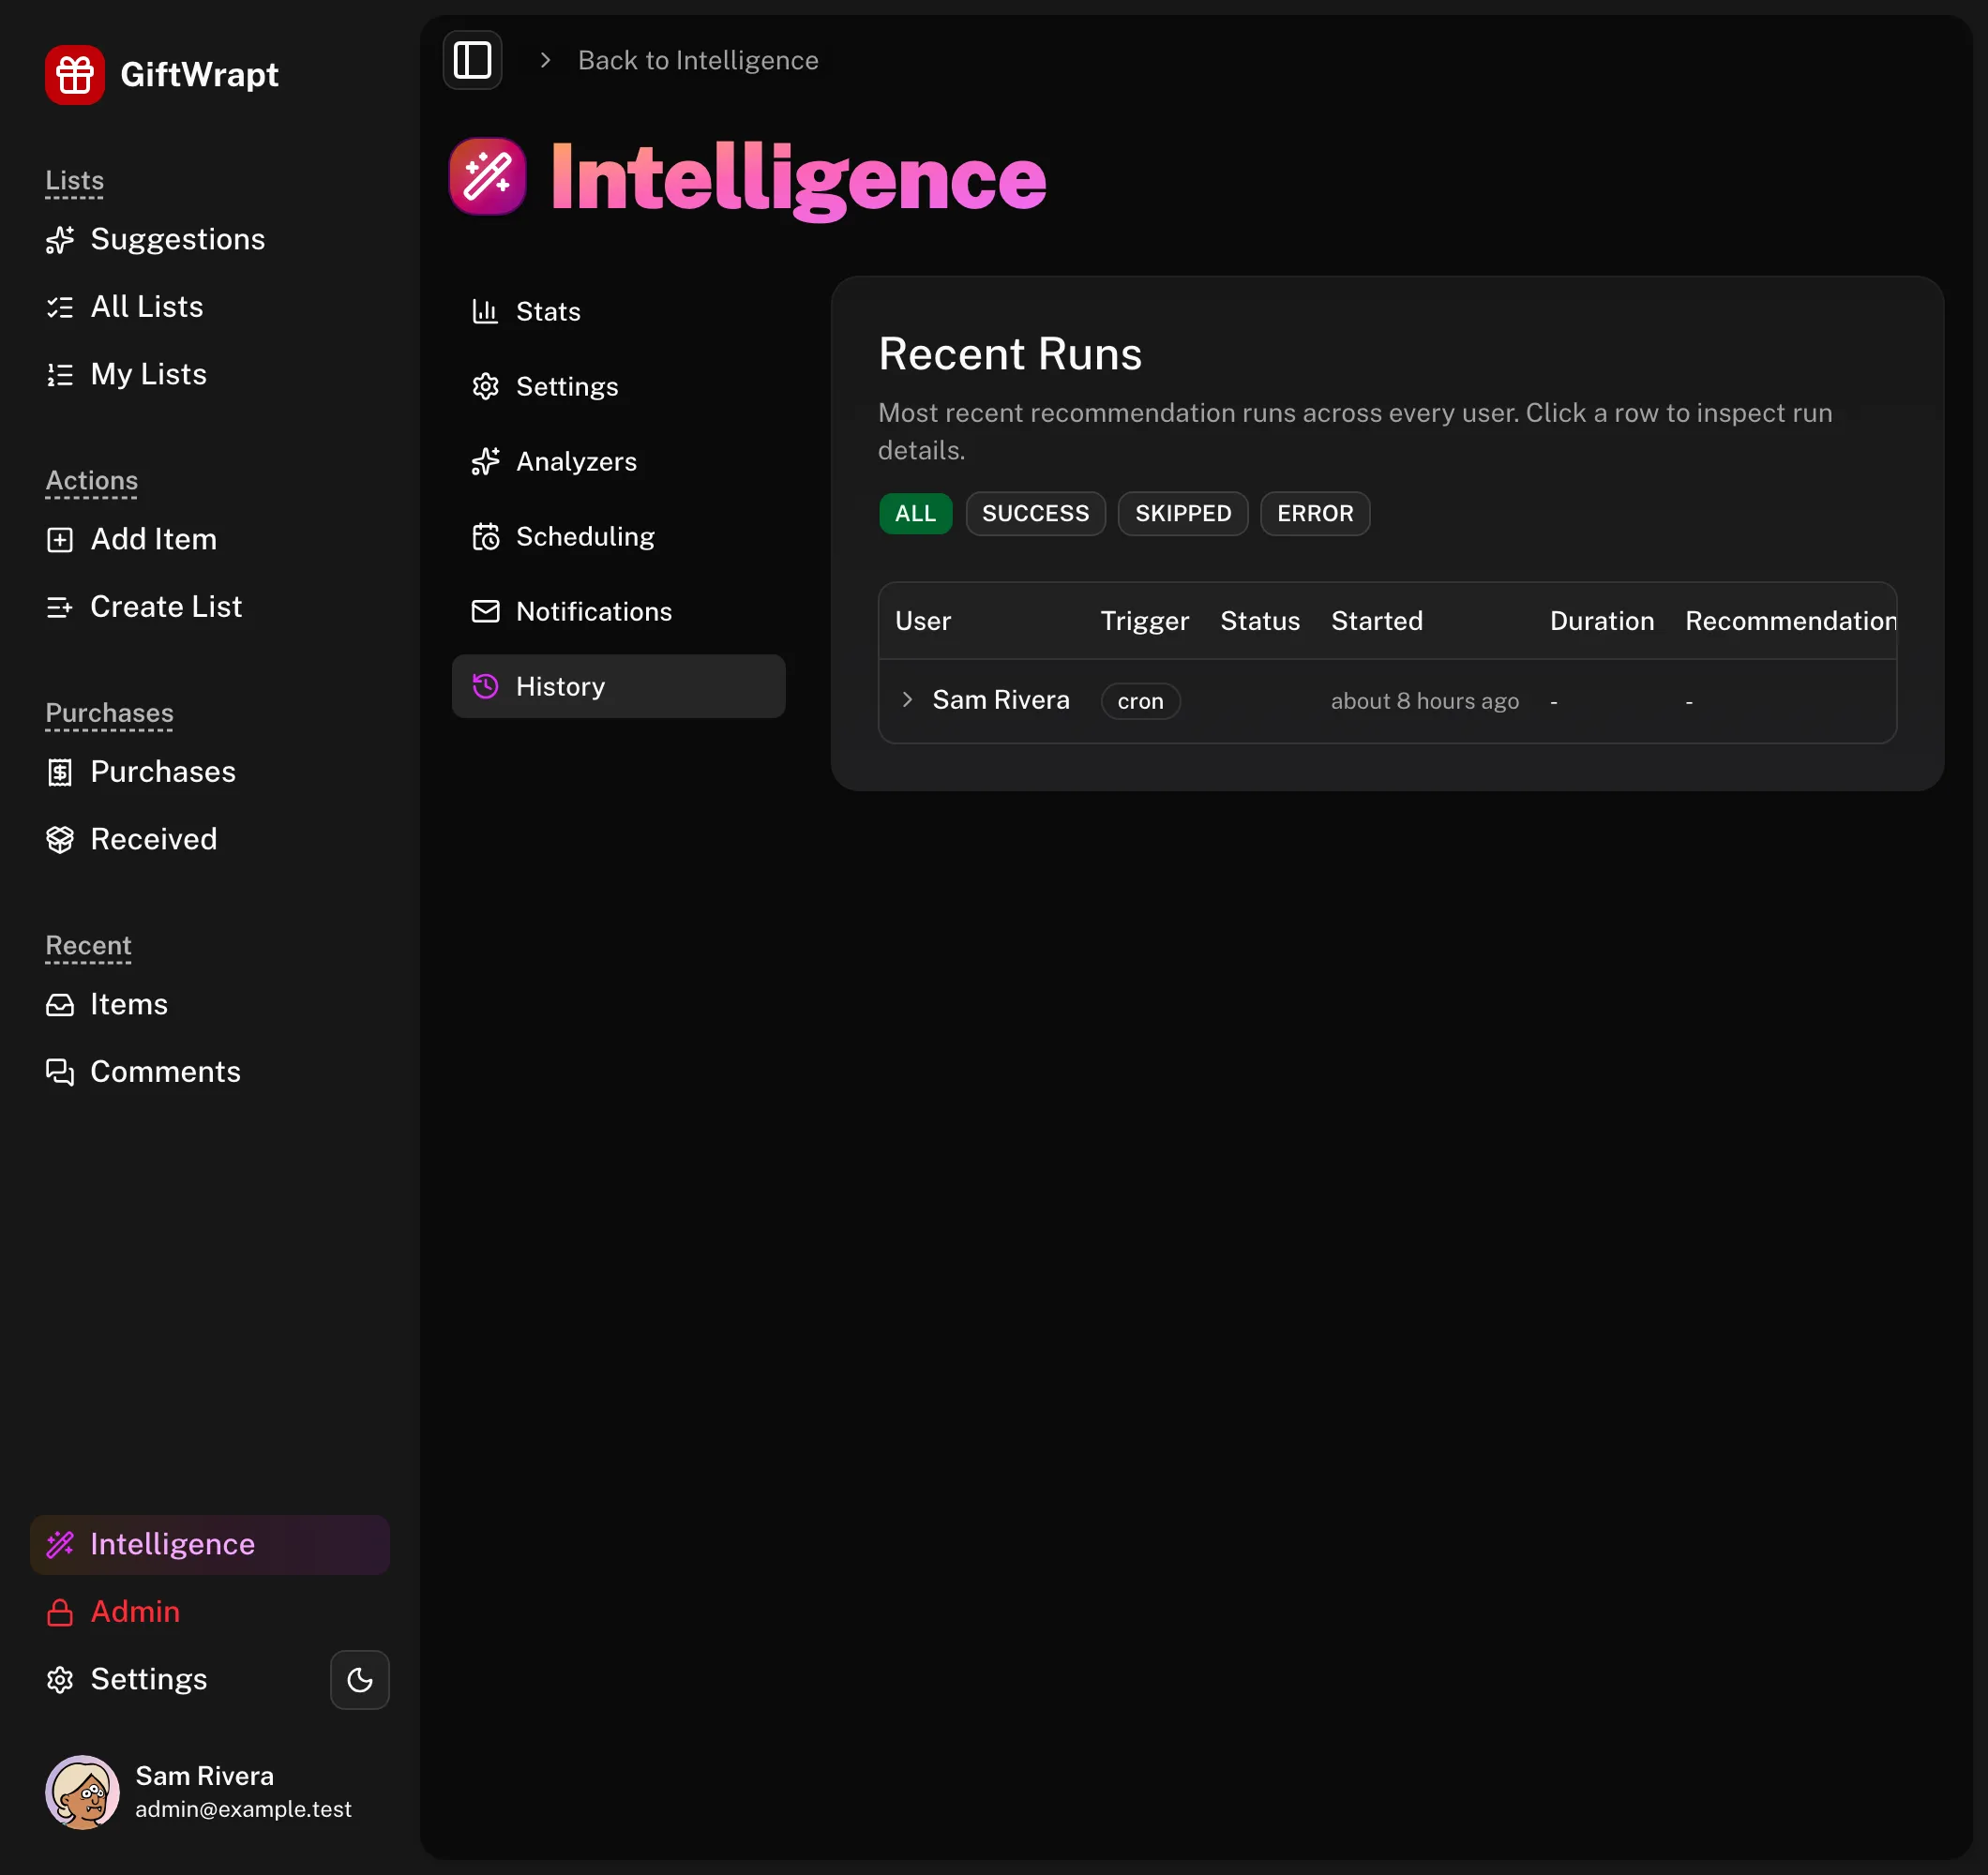The height and width of the screenshot is (1875, 1988).
Task: Click the Received package icon
Action: point(60,840)
